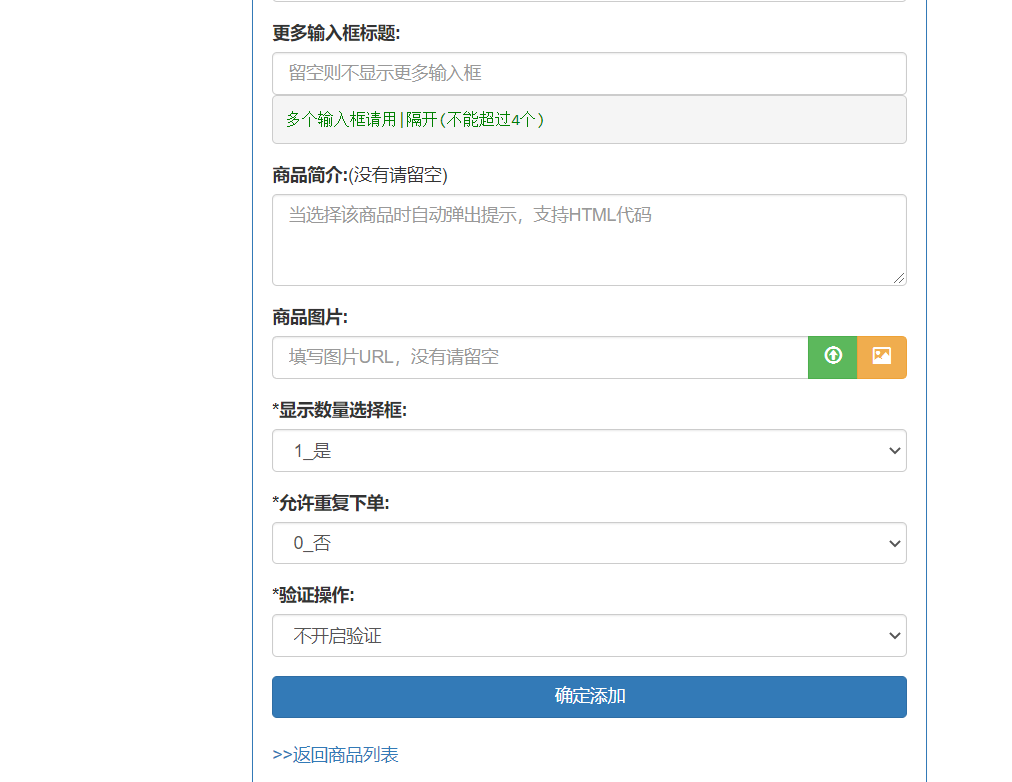1012x782 pixels.
Task: Click the *验证操作 label
Action: tap(313, 595)
